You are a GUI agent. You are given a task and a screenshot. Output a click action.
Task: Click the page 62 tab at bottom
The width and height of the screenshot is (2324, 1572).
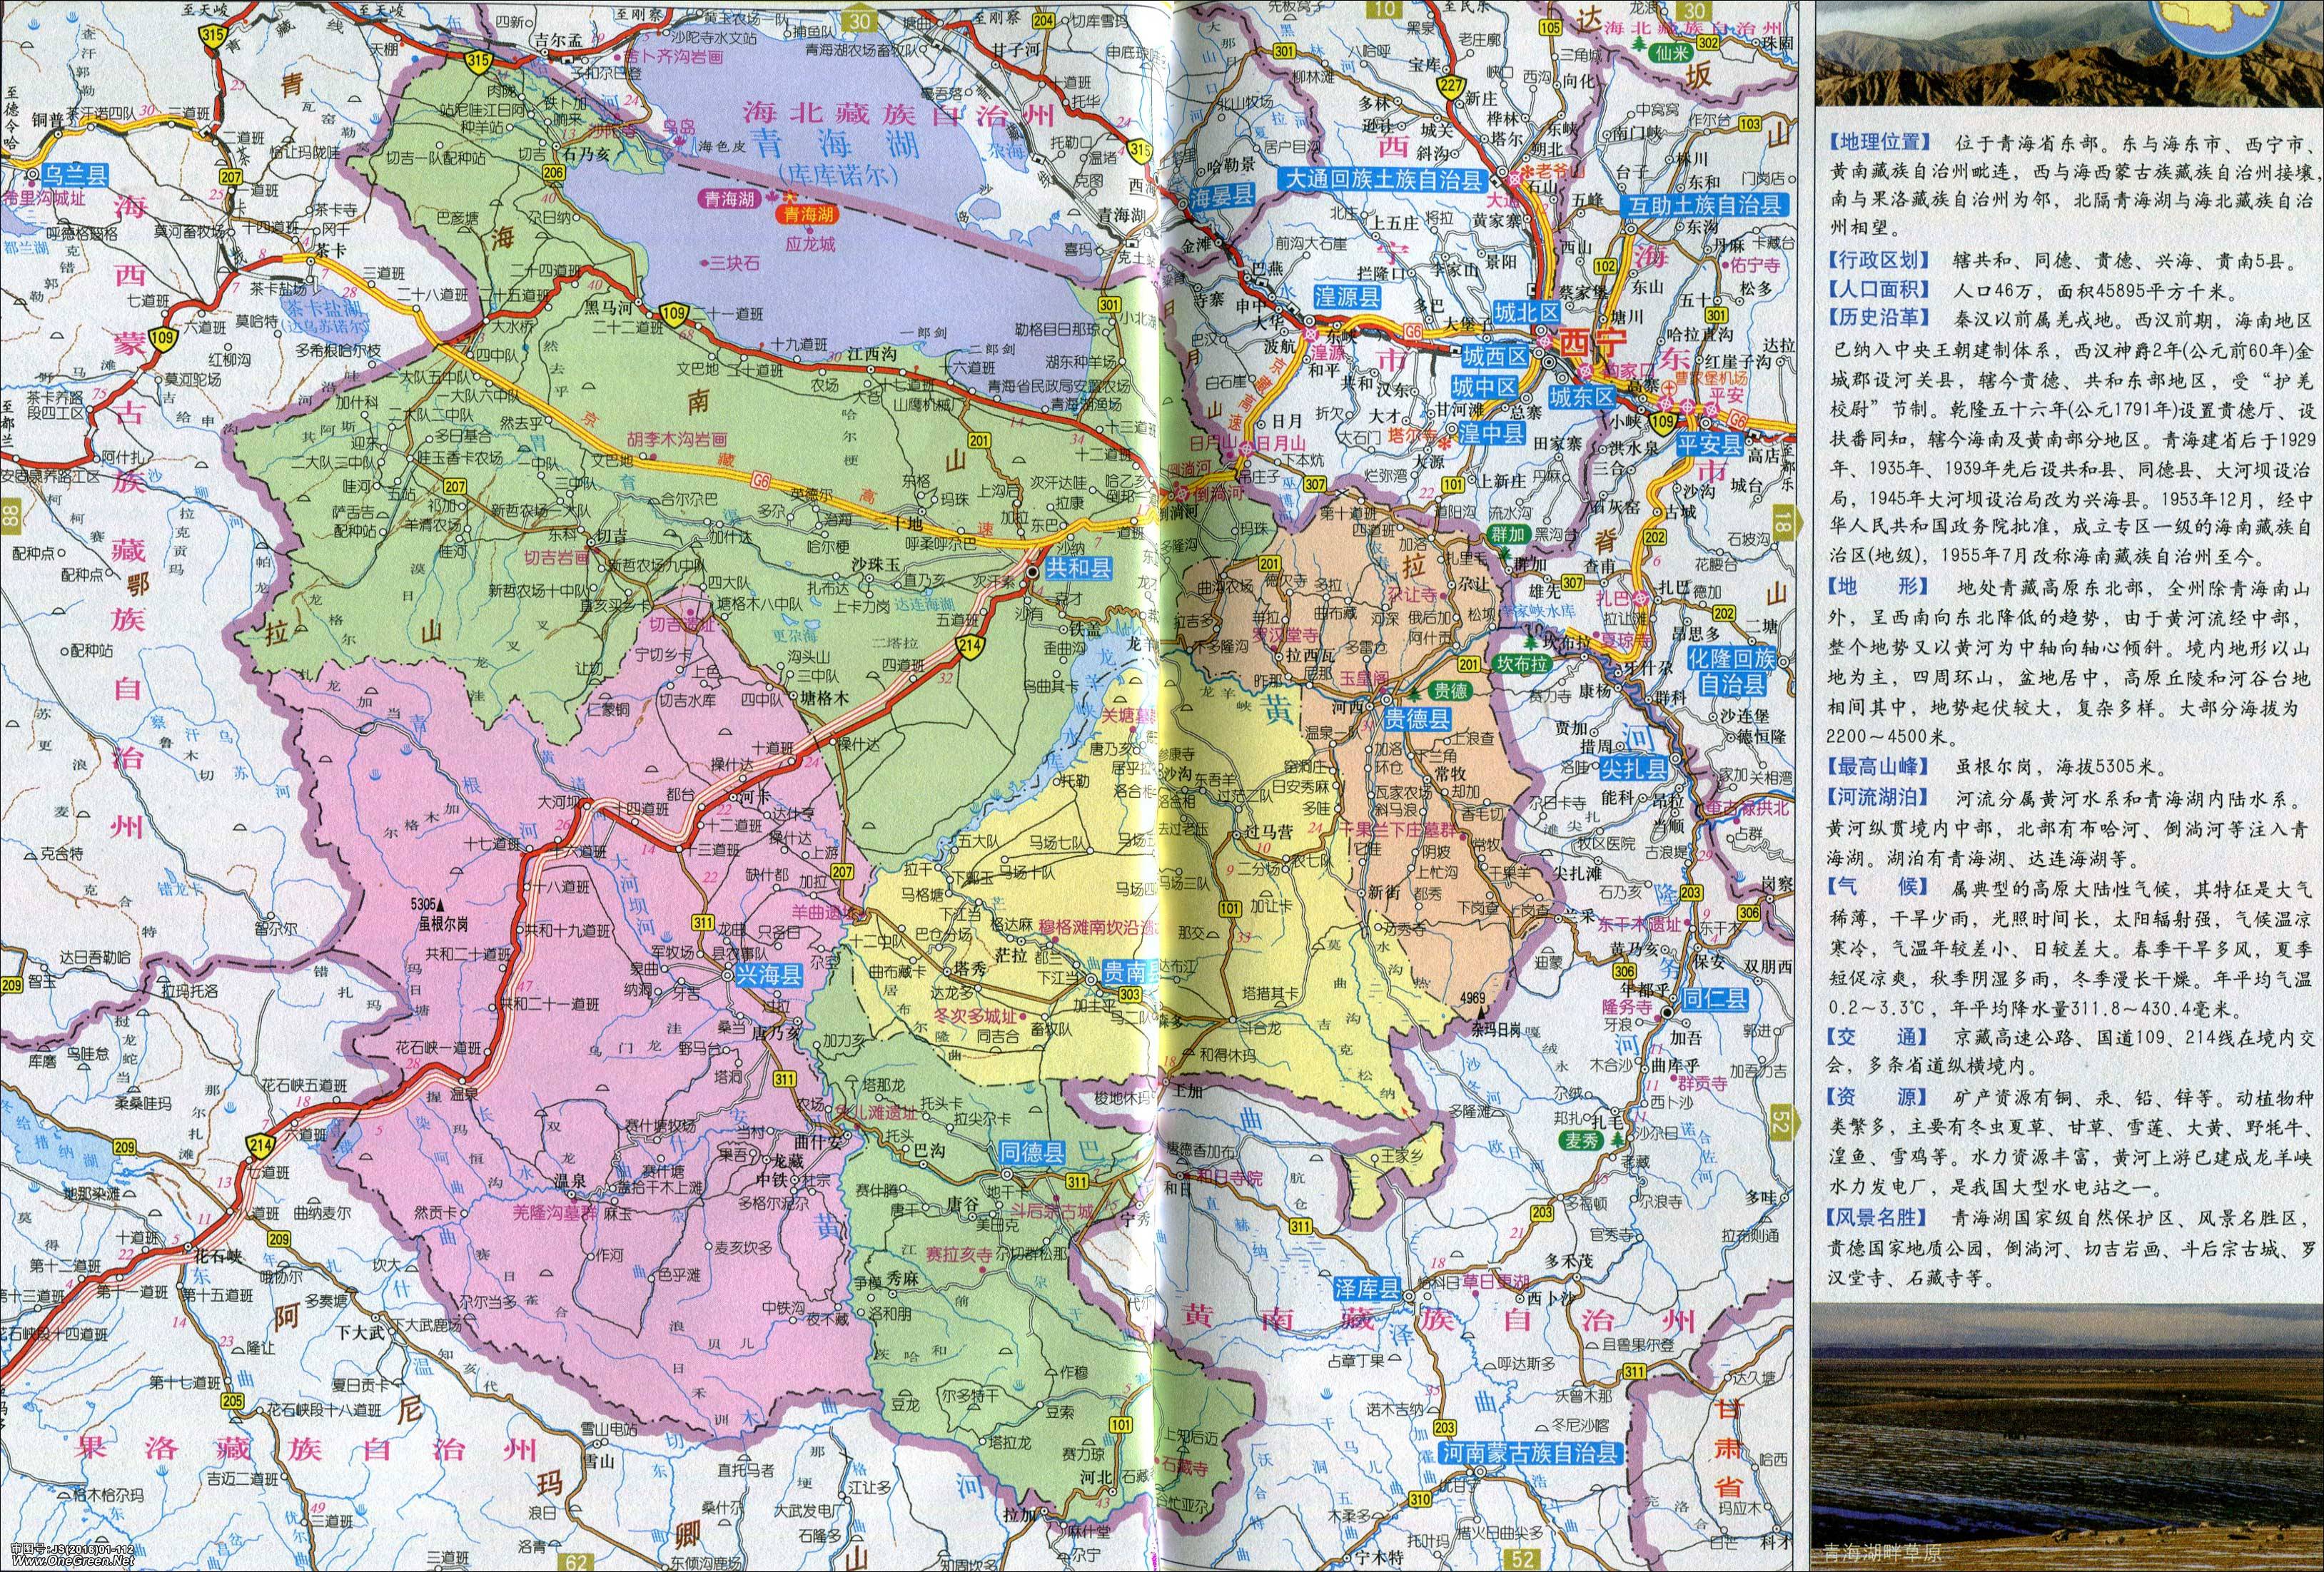point(577,1561)
